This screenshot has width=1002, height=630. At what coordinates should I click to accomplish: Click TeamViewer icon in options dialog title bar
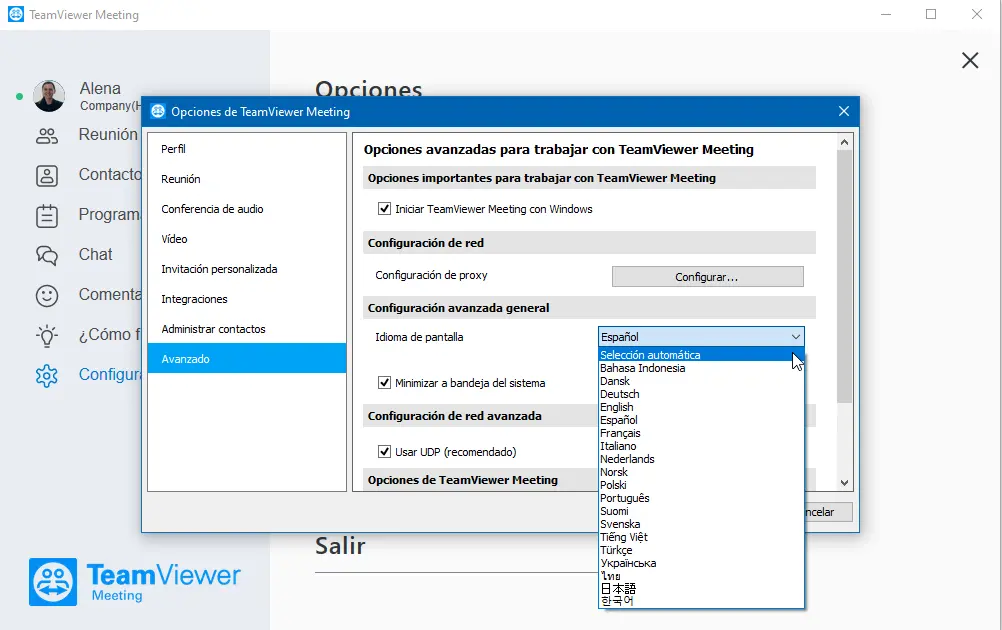coord(158,111)
